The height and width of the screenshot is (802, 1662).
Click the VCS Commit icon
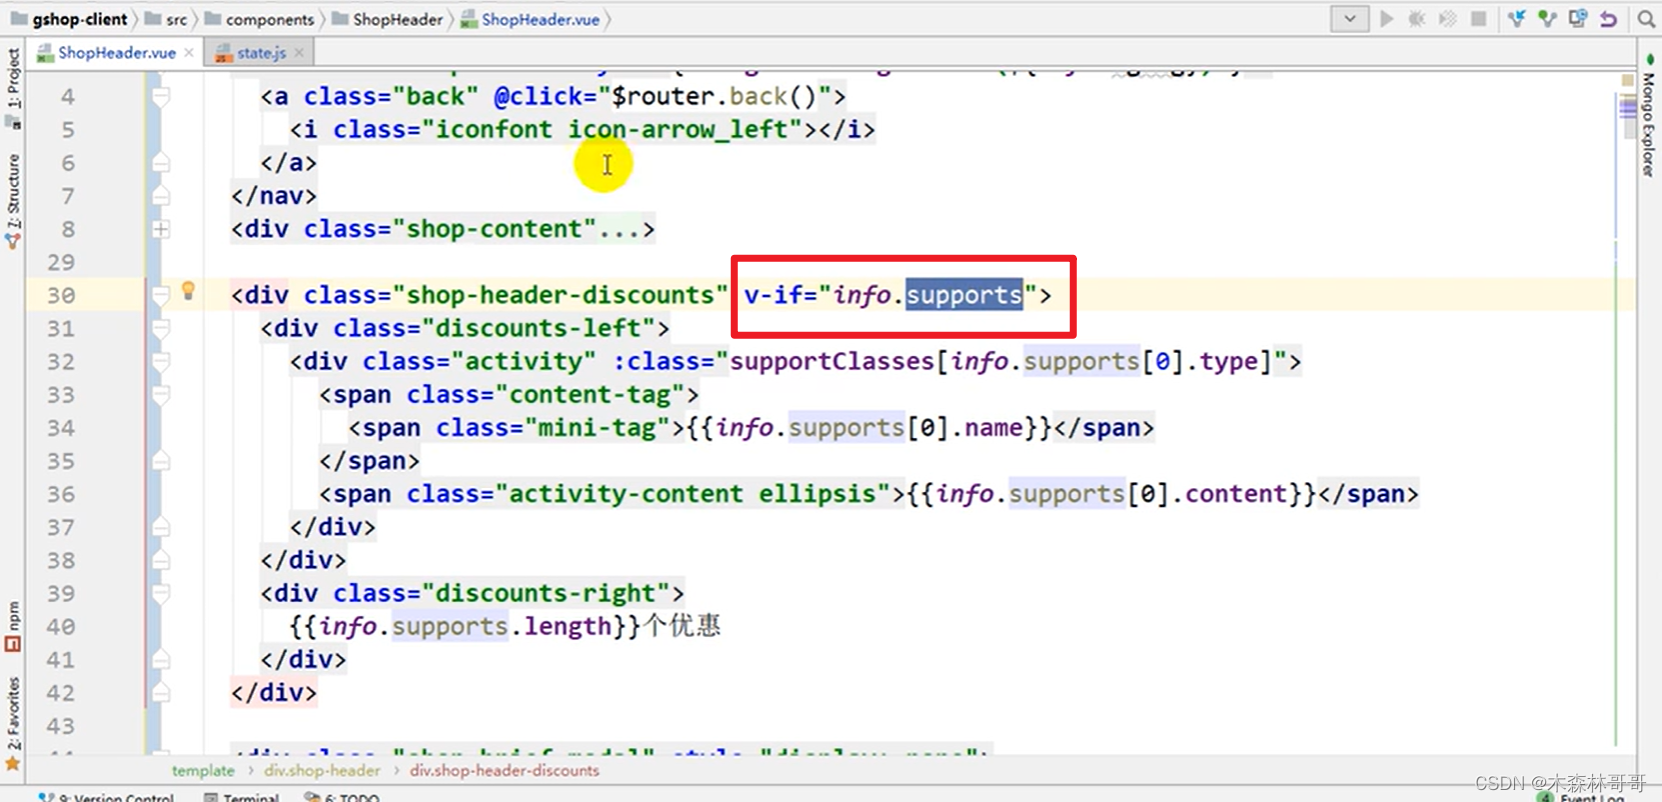click(1547, 19)
